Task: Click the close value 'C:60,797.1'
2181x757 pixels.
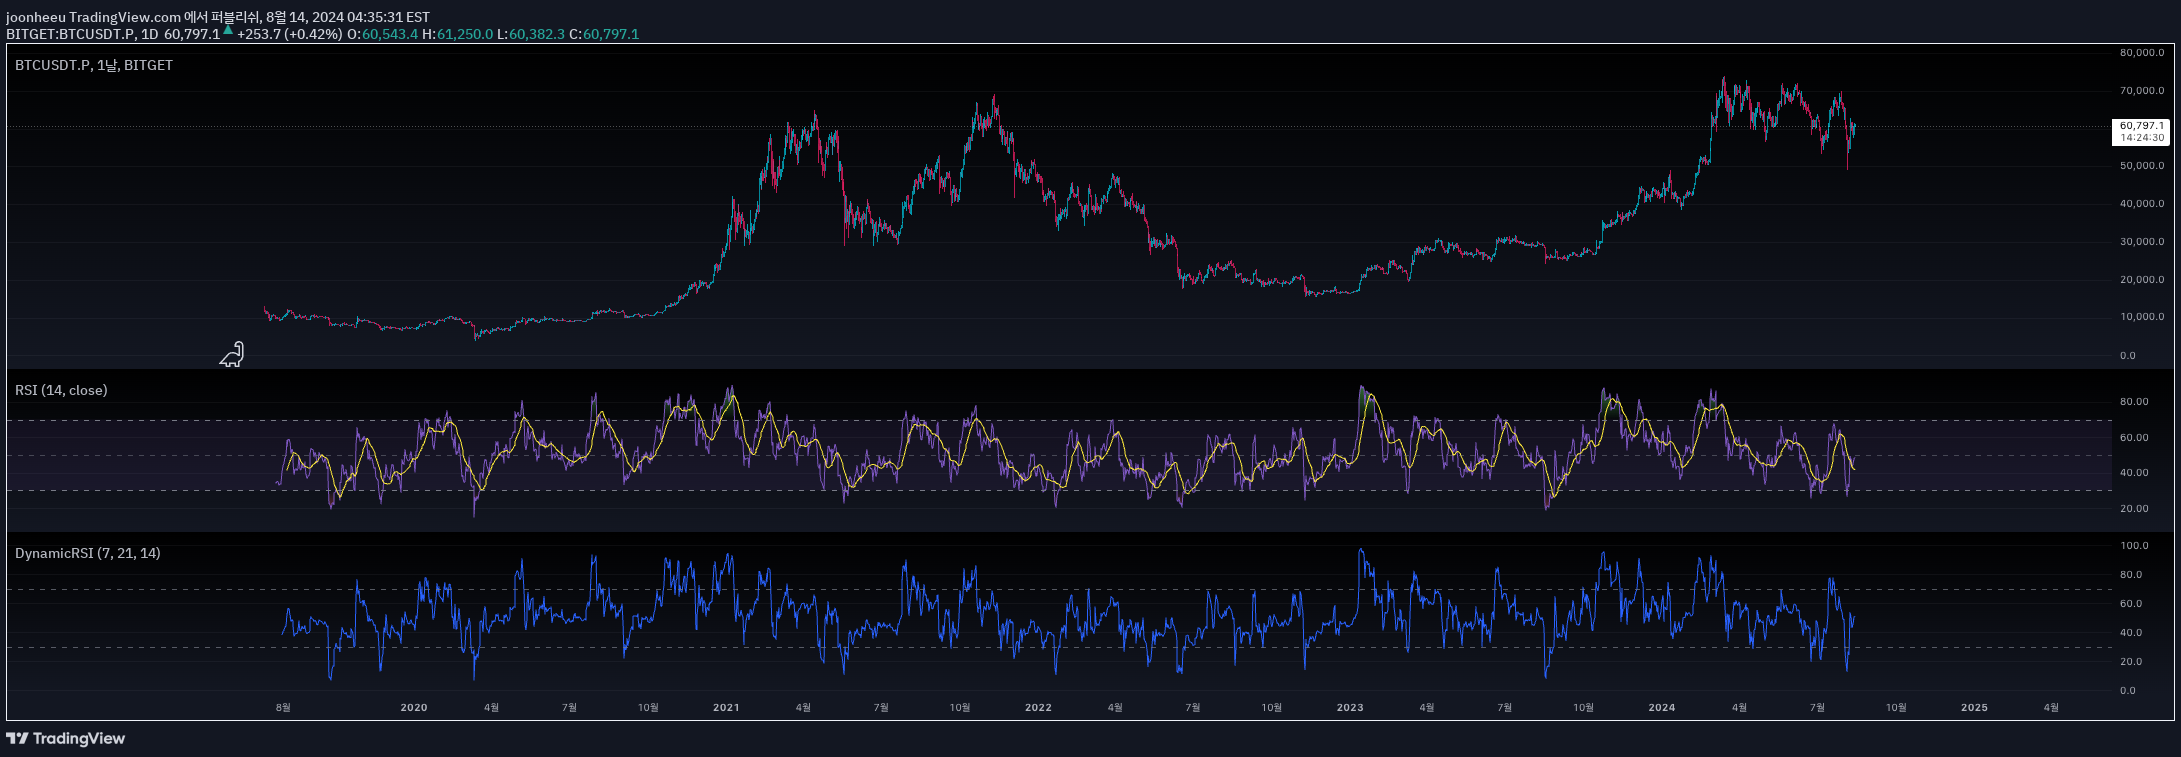Action: coord(604,34)
